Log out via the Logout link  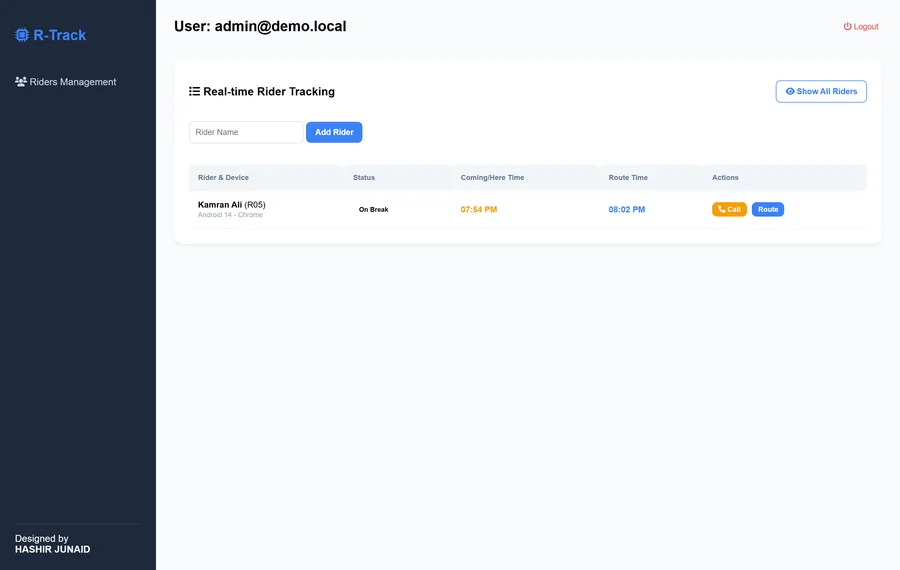(860, 26)
